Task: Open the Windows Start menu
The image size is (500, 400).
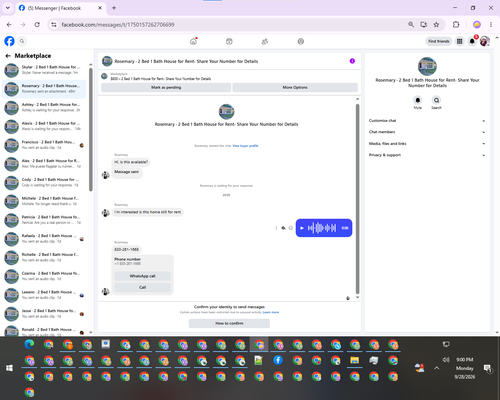Action: (x=9, y=368)
